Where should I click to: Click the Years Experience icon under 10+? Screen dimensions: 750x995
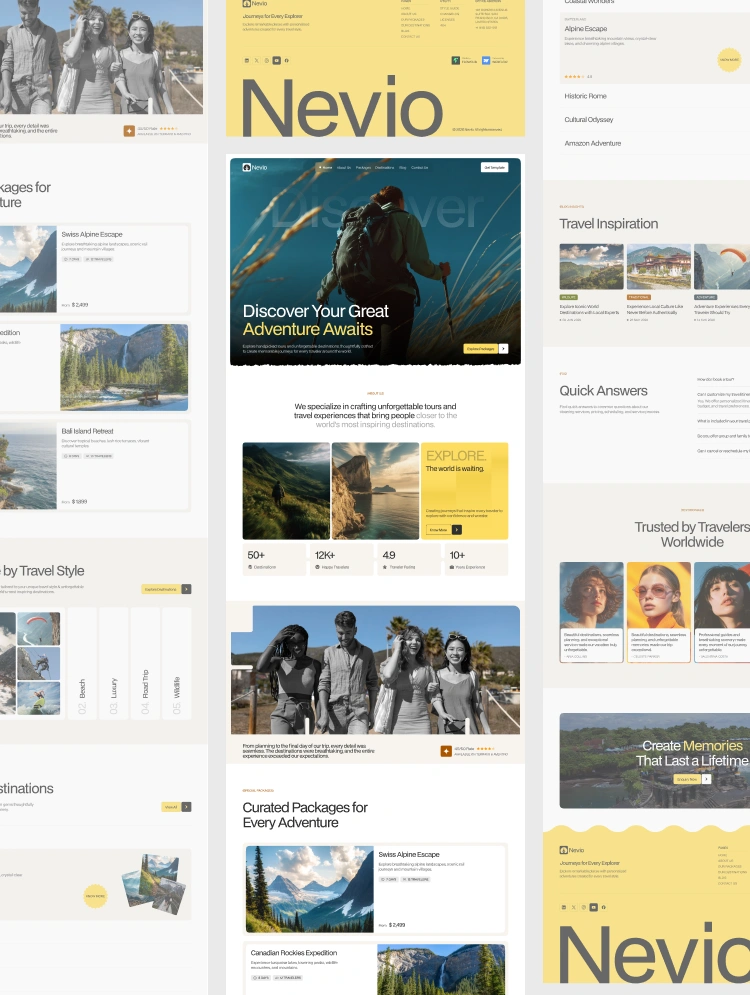tap(452, 567)
